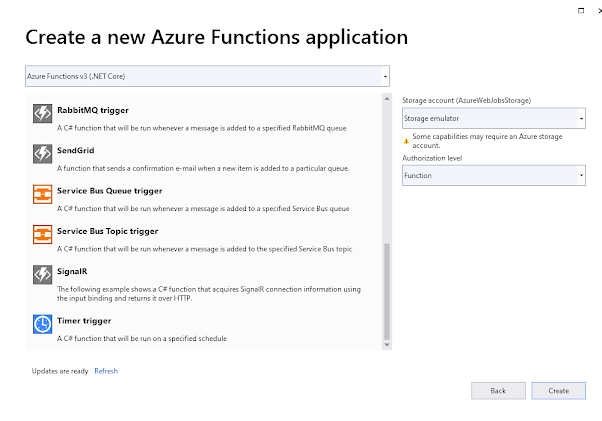Maximize the dialog window
Viewport: 602px width, 421px height.
[x=581, y=10]
